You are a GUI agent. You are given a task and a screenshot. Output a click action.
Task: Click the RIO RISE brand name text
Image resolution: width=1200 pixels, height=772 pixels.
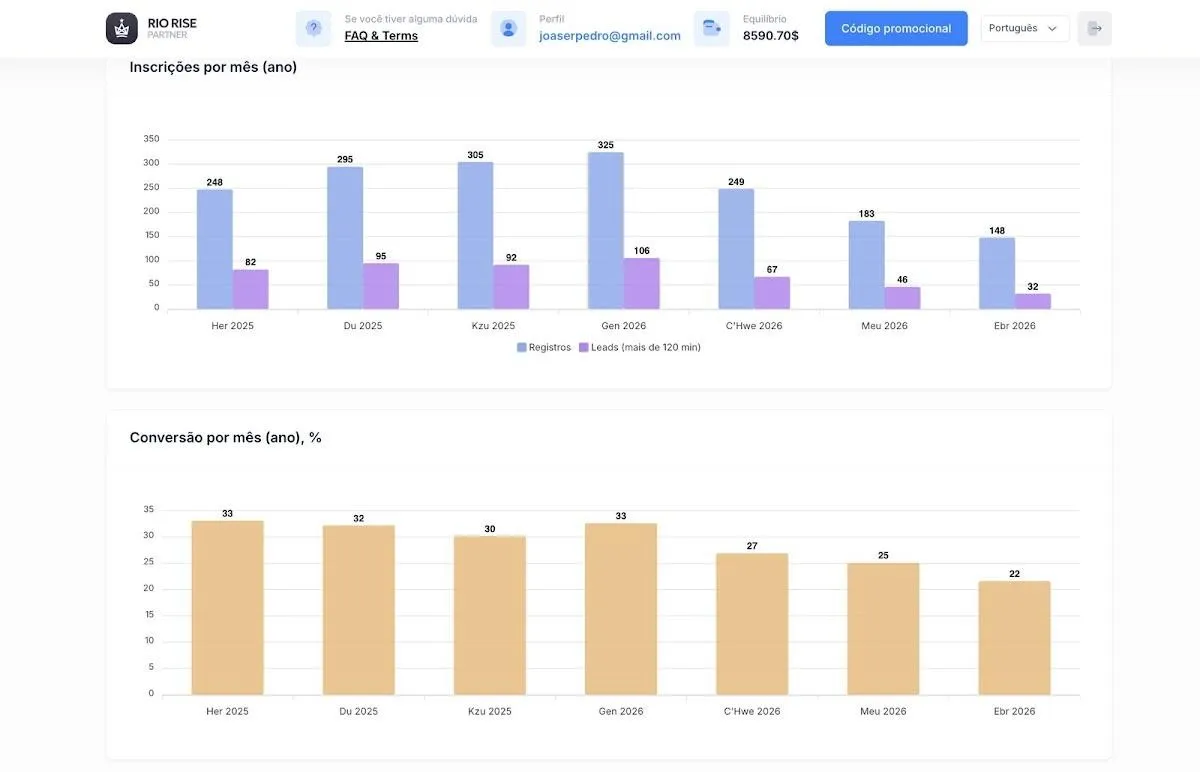[x=172, y=23]
